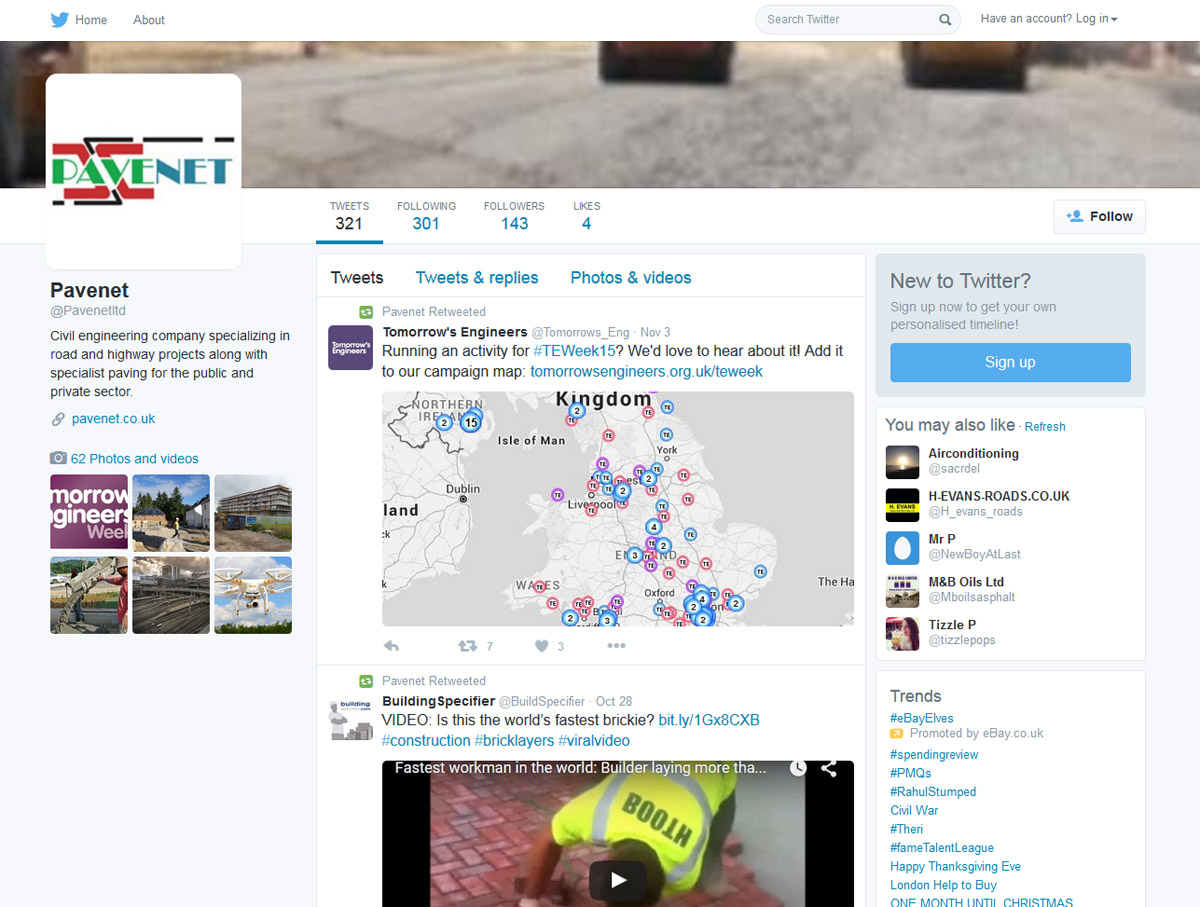Click the Sign up button
Viewport: 1200px width, 907px height.
click(x=1010, y=362)
